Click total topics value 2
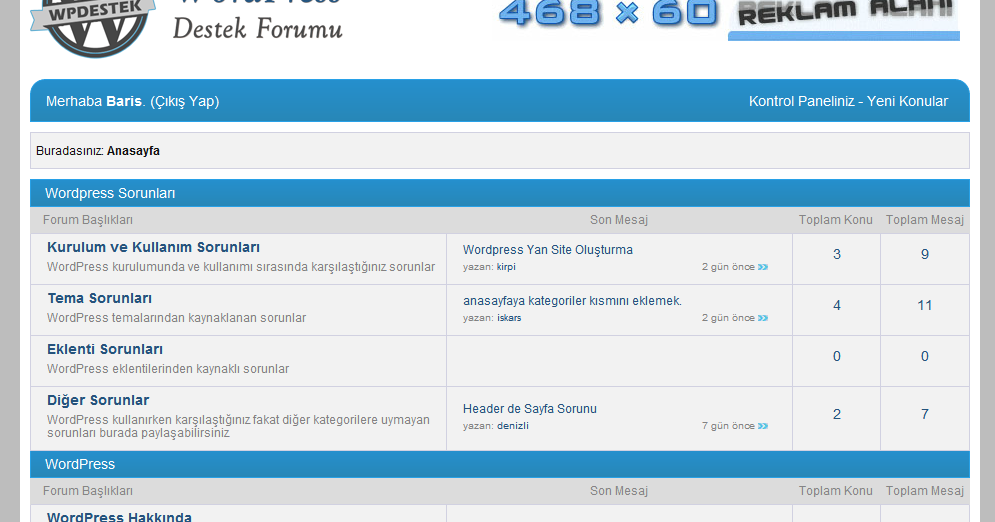The width and height of the screenshot is (995, 522). tap(836, 414)
